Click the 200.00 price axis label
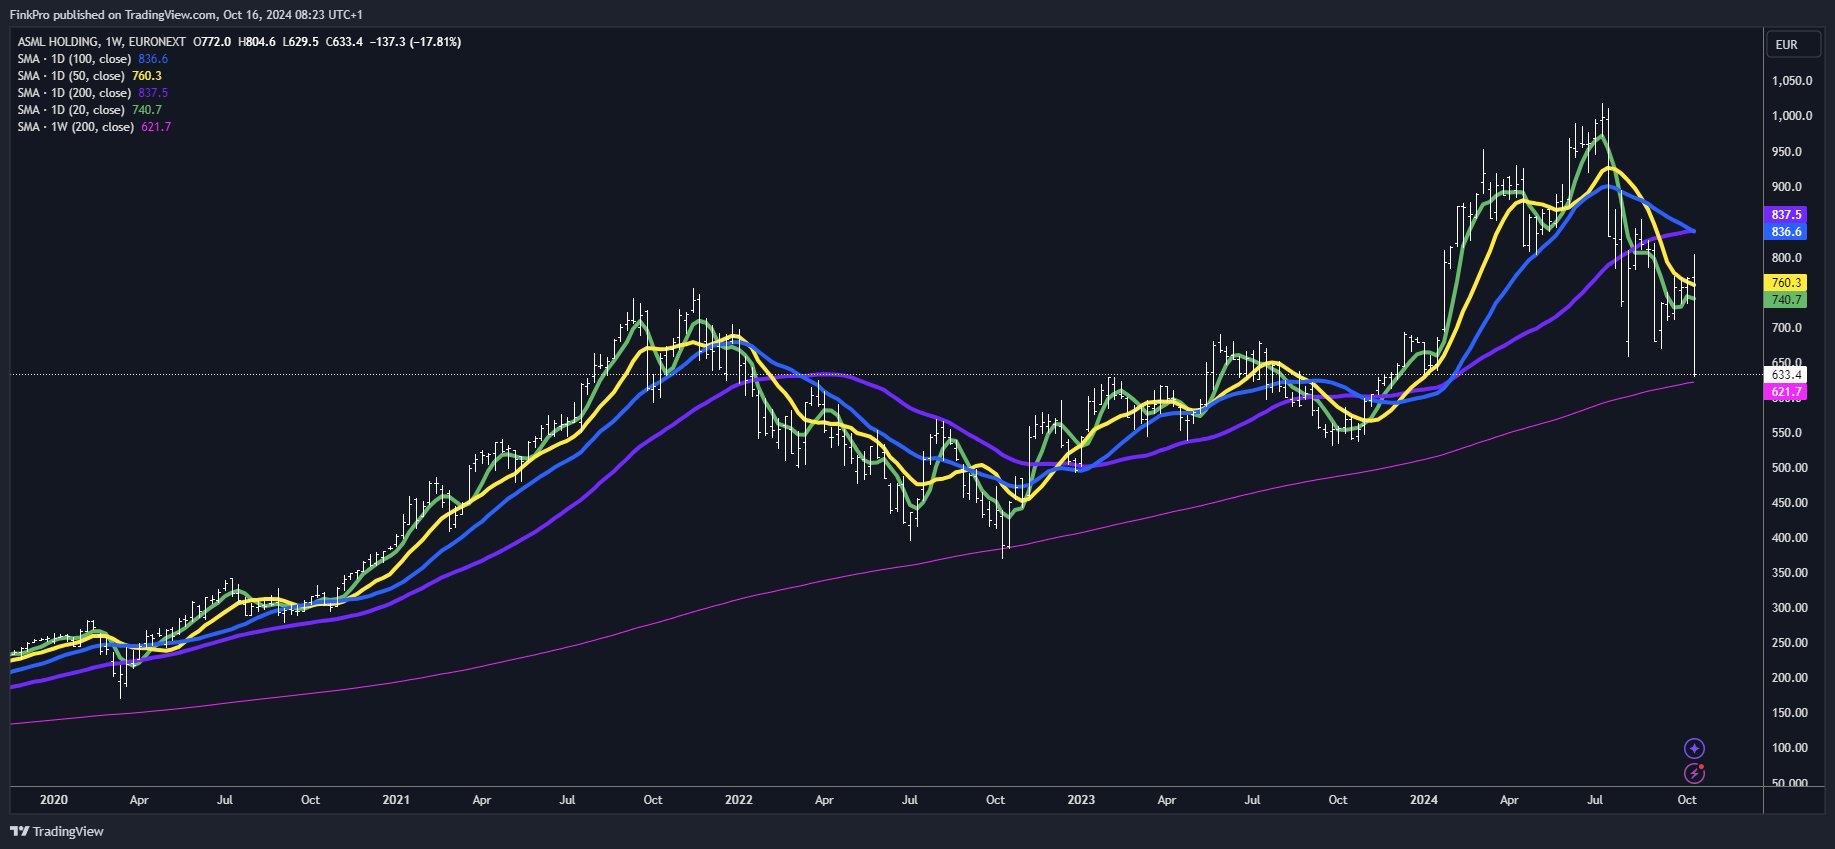This screenshot has width=1835, height=849. 1789,678
